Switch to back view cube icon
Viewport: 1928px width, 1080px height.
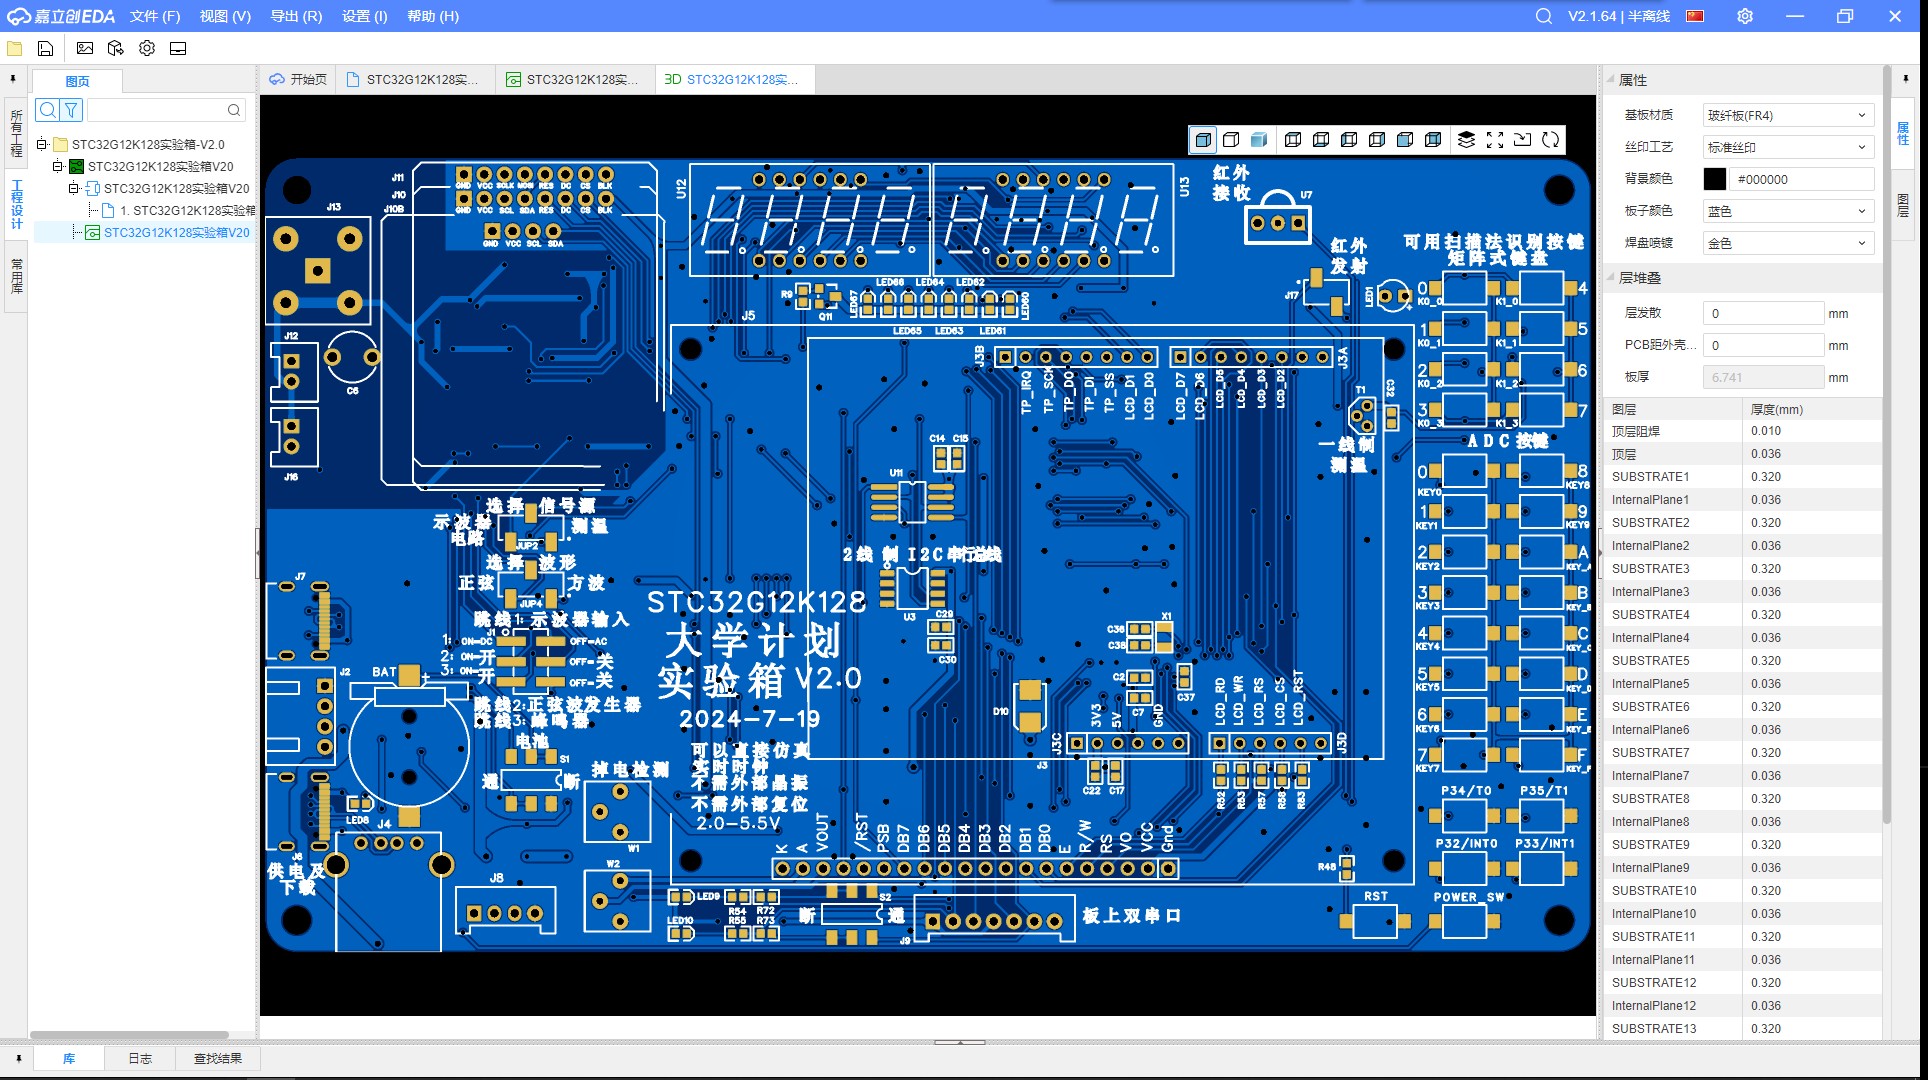pos(1433,140)
